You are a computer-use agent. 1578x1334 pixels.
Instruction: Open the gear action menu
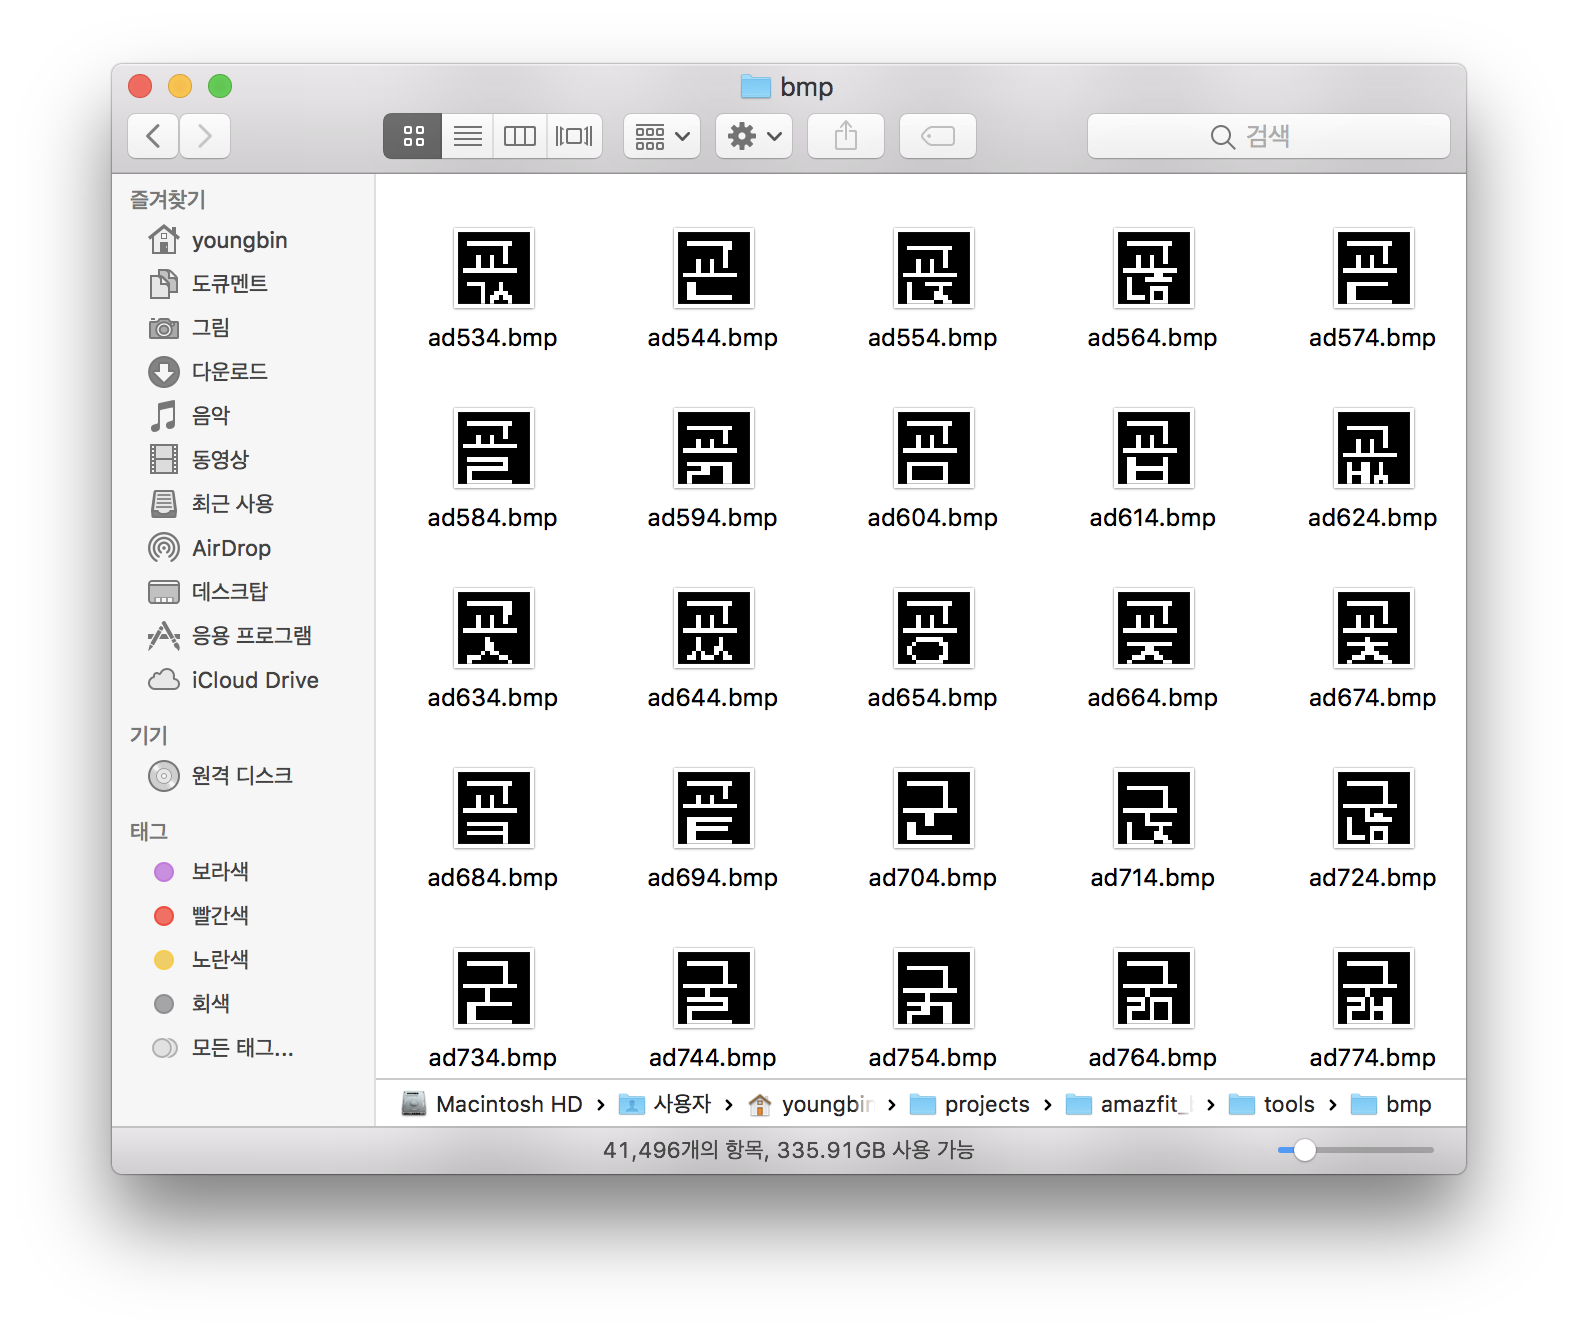tap(754, 136)
